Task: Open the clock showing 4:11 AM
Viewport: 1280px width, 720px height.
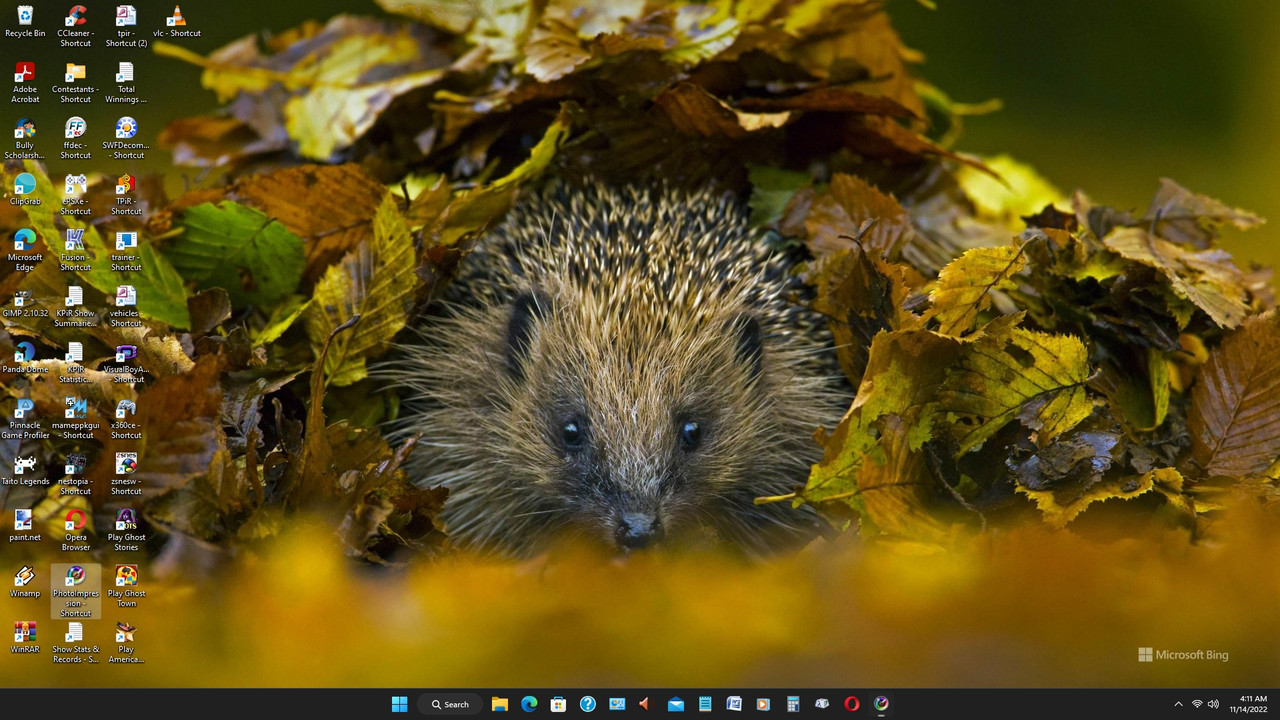Action: point(1249,704)
